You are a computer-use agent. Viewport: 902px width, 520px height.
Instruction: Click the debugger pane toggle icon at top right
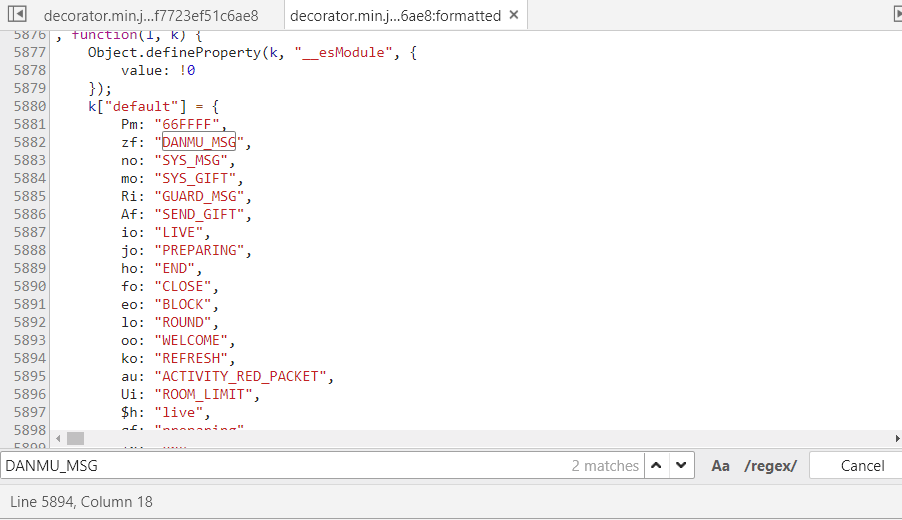click(x=896, y=15)
